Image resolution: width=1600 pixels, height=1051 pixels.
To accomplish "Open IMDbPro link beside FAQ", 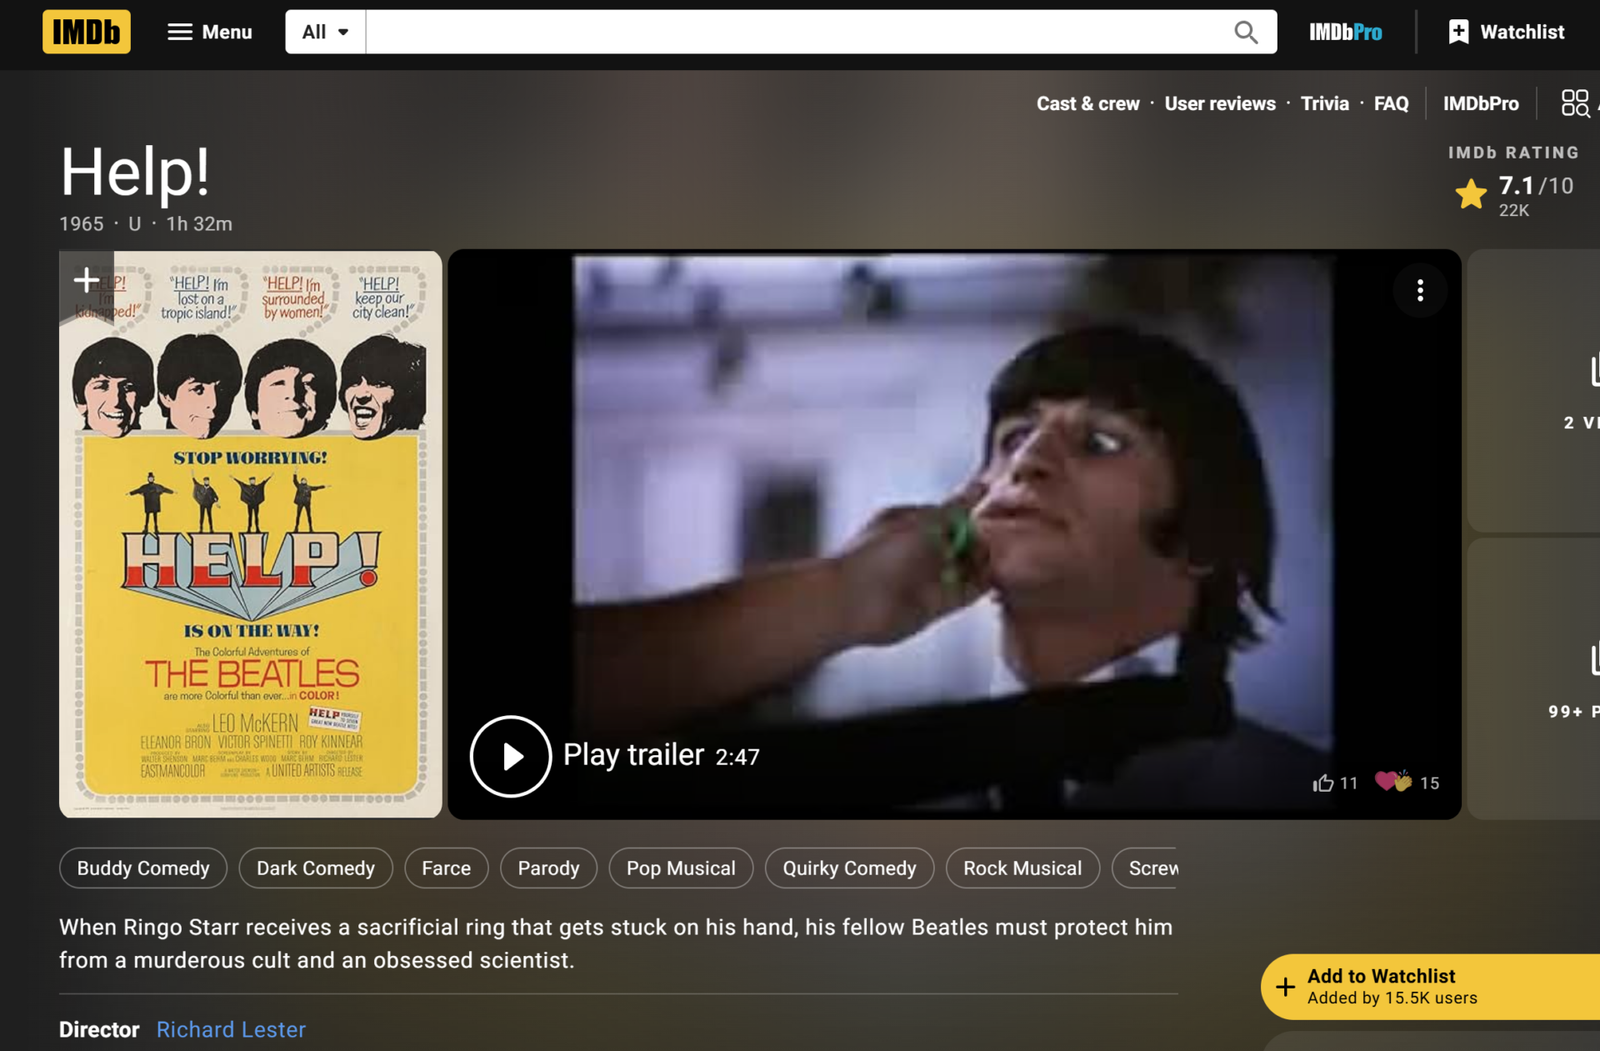I will 1481,103.
